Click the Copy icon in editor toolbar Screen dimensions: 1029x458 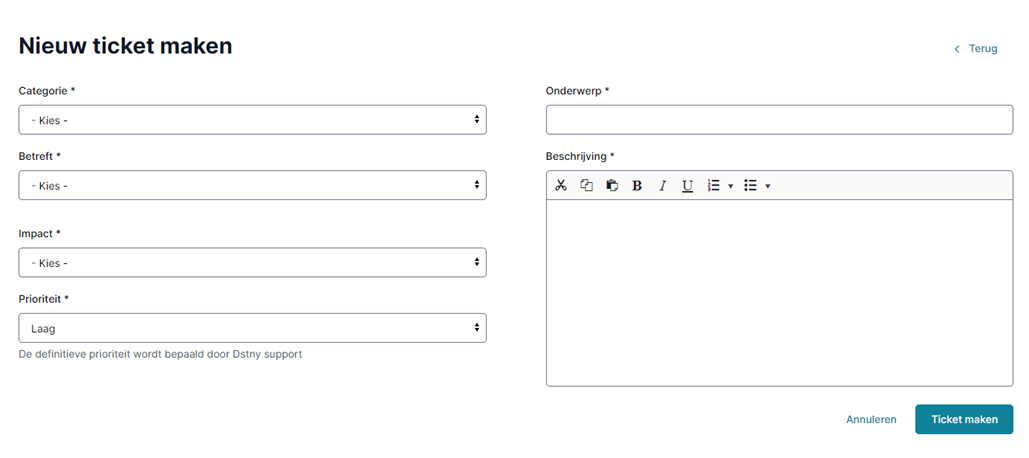point(586,186)
